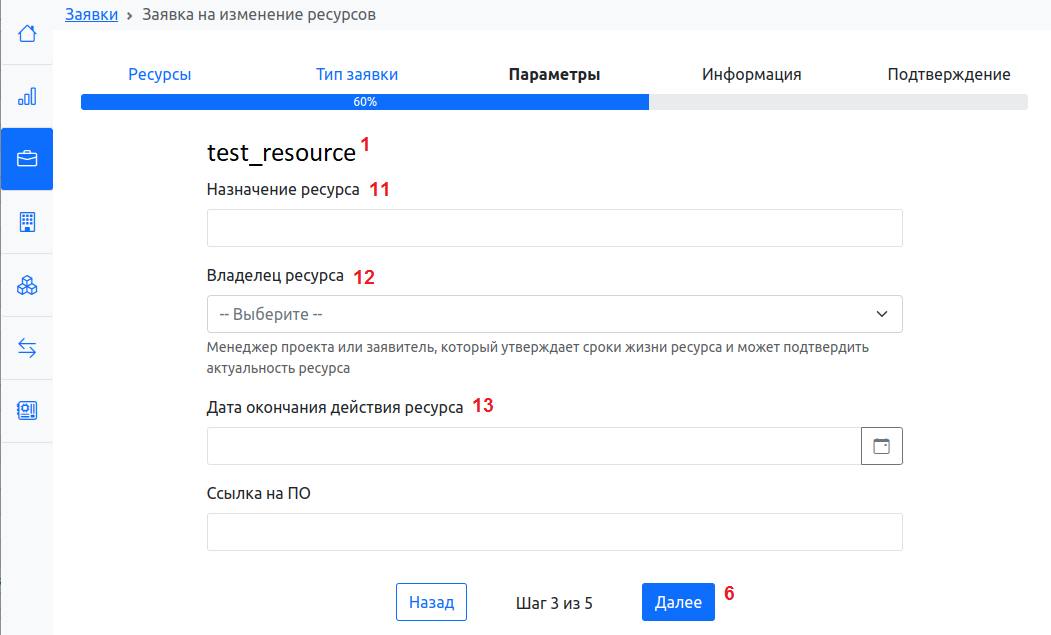Focus the Ссылка на ПО input
The width and height of the screenshot is (1051, 635).
click(x=554, y=532)
